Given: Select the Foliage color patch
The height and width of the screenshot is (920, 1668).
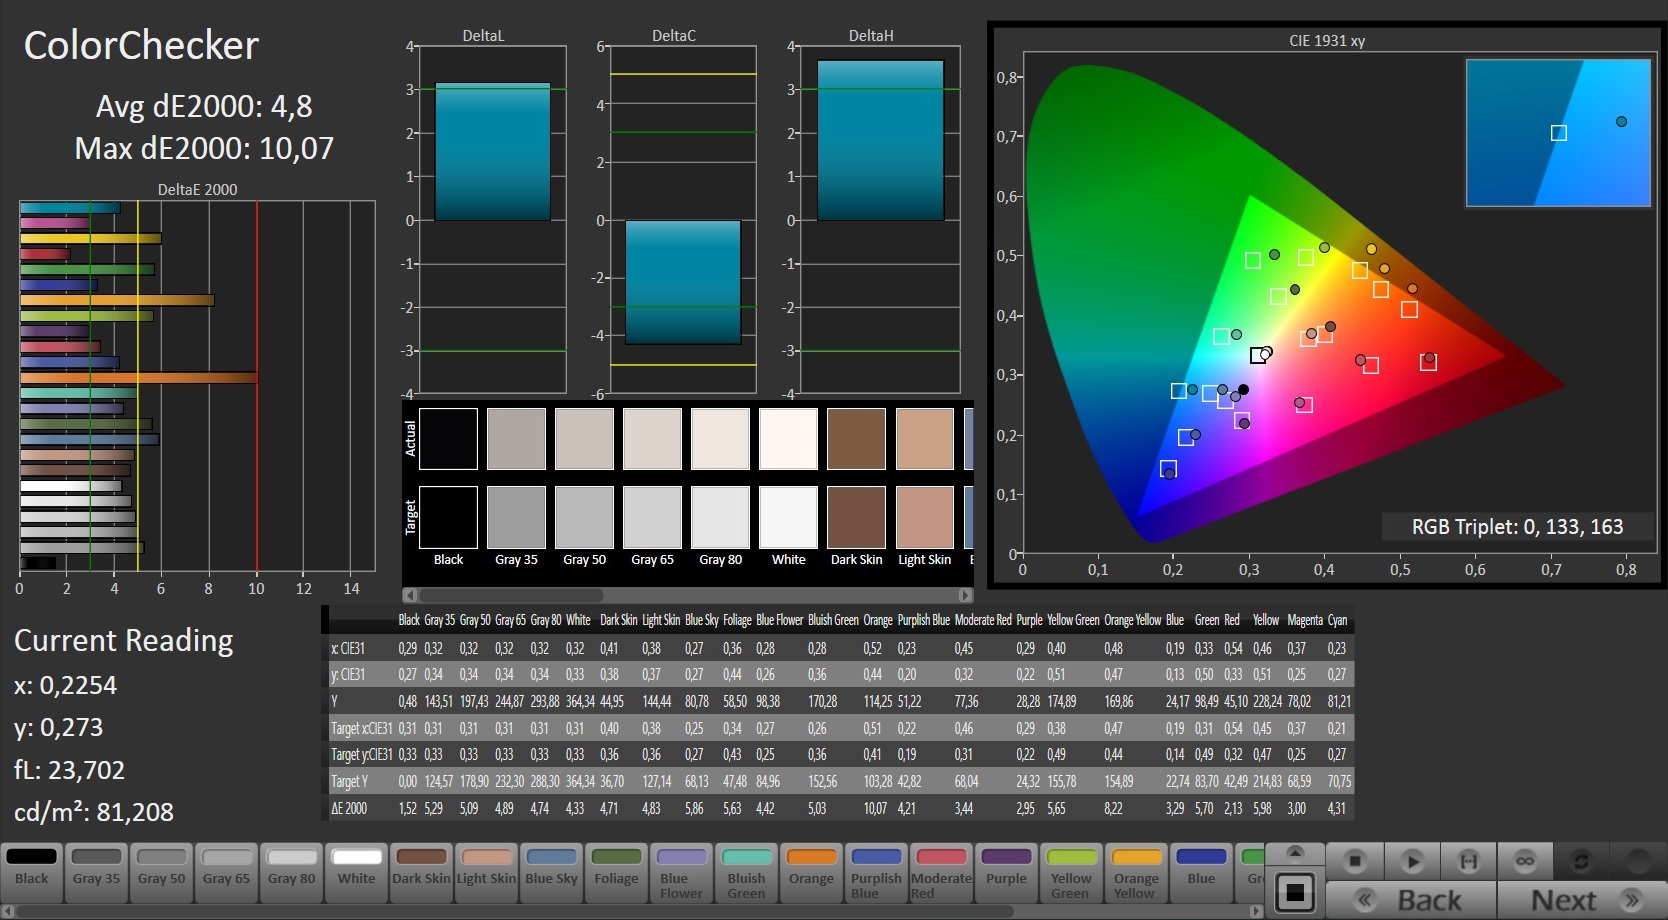Looking at the screenshot, I should pos(616,868).
